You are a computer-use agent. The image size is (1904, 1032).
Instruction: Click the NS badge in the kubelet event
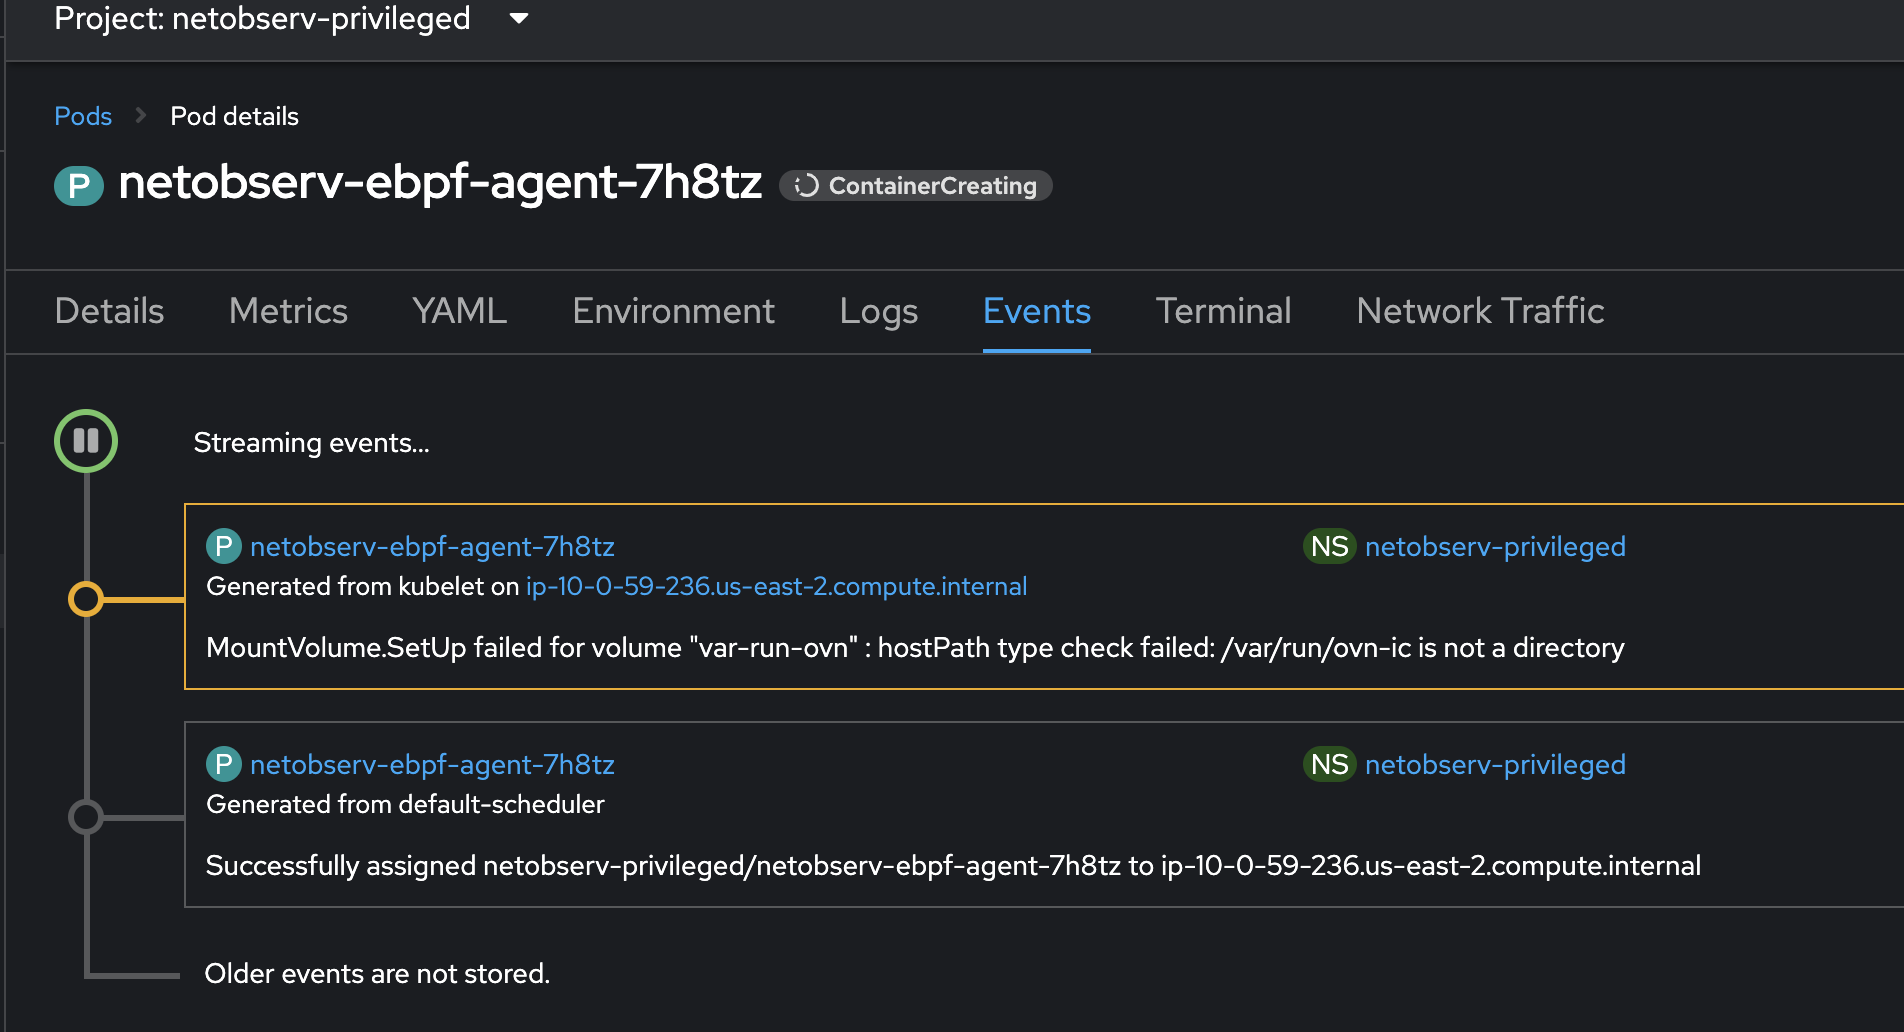pos(1329,547)
